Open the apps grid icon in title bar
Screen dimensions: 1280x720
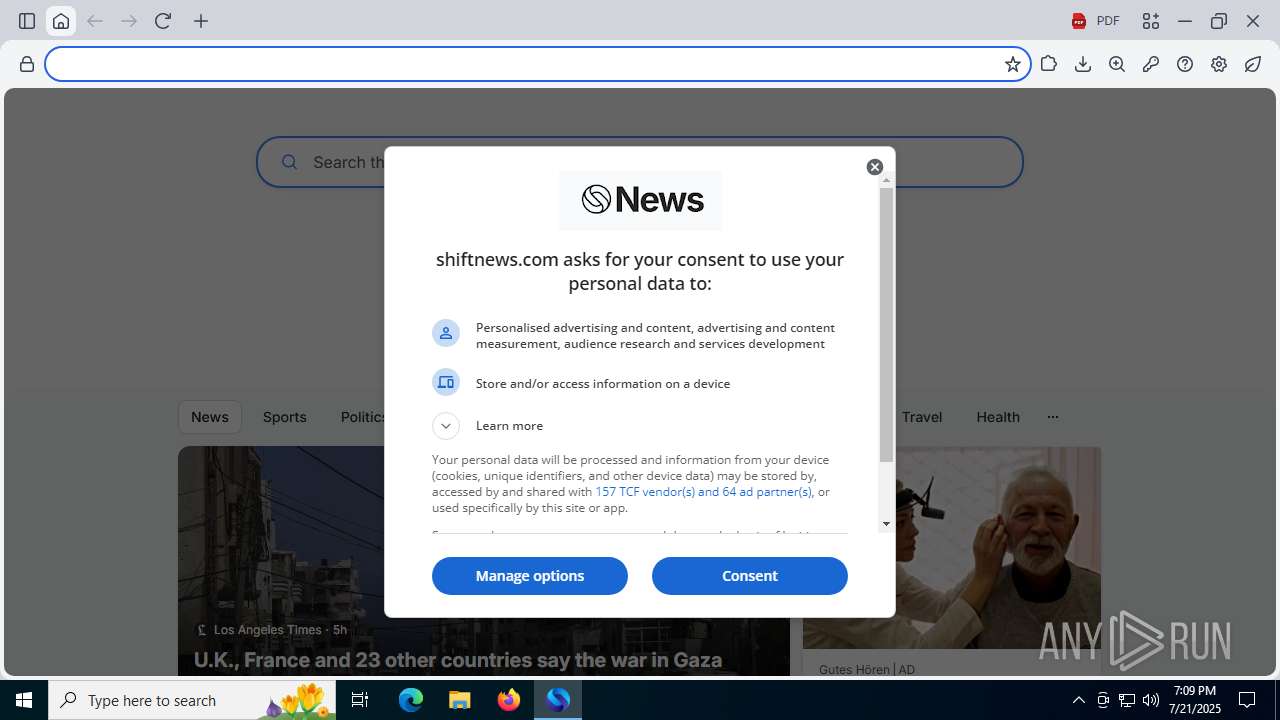(x=1151, y=21)
